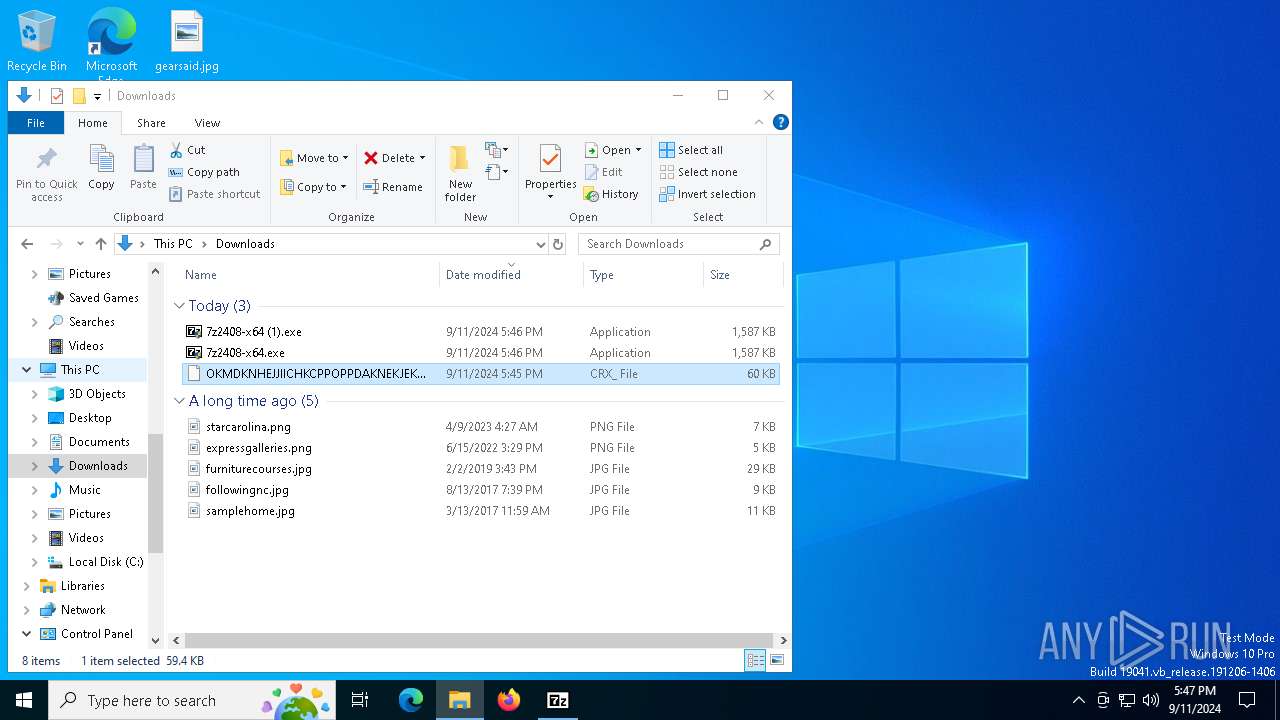
Task: Click the Help question mark icon
Action: [781, 122]
